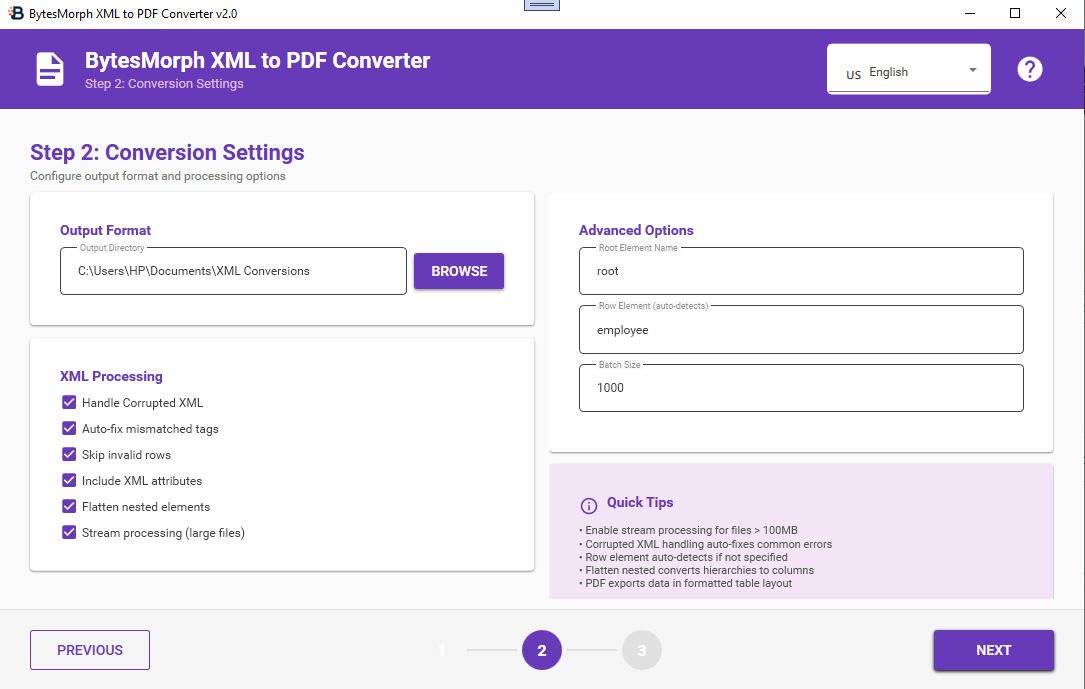Jump to step 3 circle indicator
The height and width of the screenshot is (689, 1085).
[x=641, y=650]
